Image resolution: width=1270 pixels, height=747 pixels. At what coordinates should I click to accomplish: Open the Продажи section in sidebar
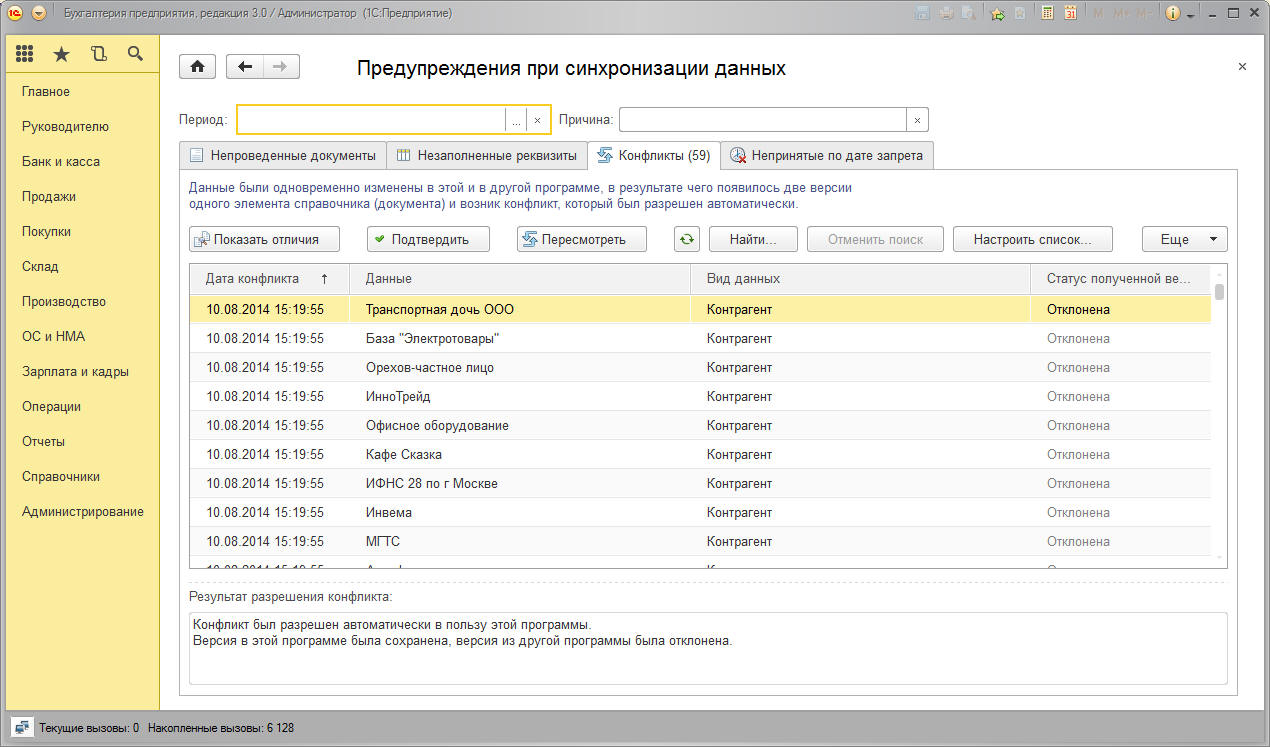(49, 196)
